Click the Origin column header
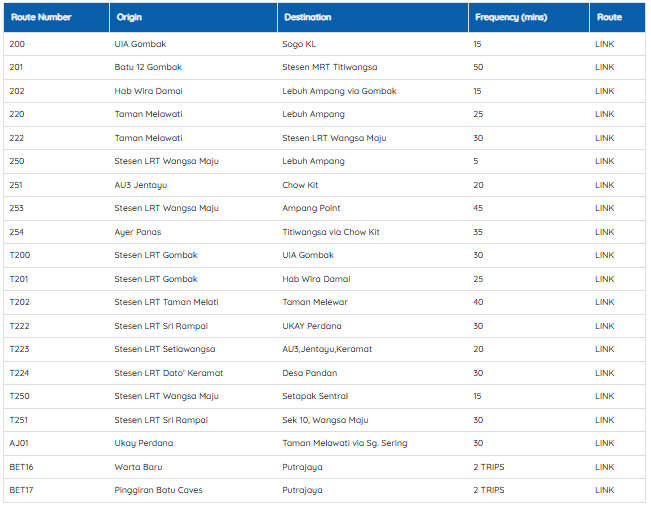 [129, 17]
